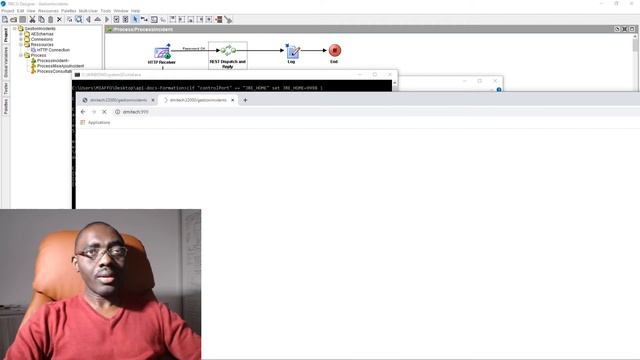Viewport: 640px width, 360px height.
Task: Select ProcessMiseAjourIncident in project tree
Action: 60,66
